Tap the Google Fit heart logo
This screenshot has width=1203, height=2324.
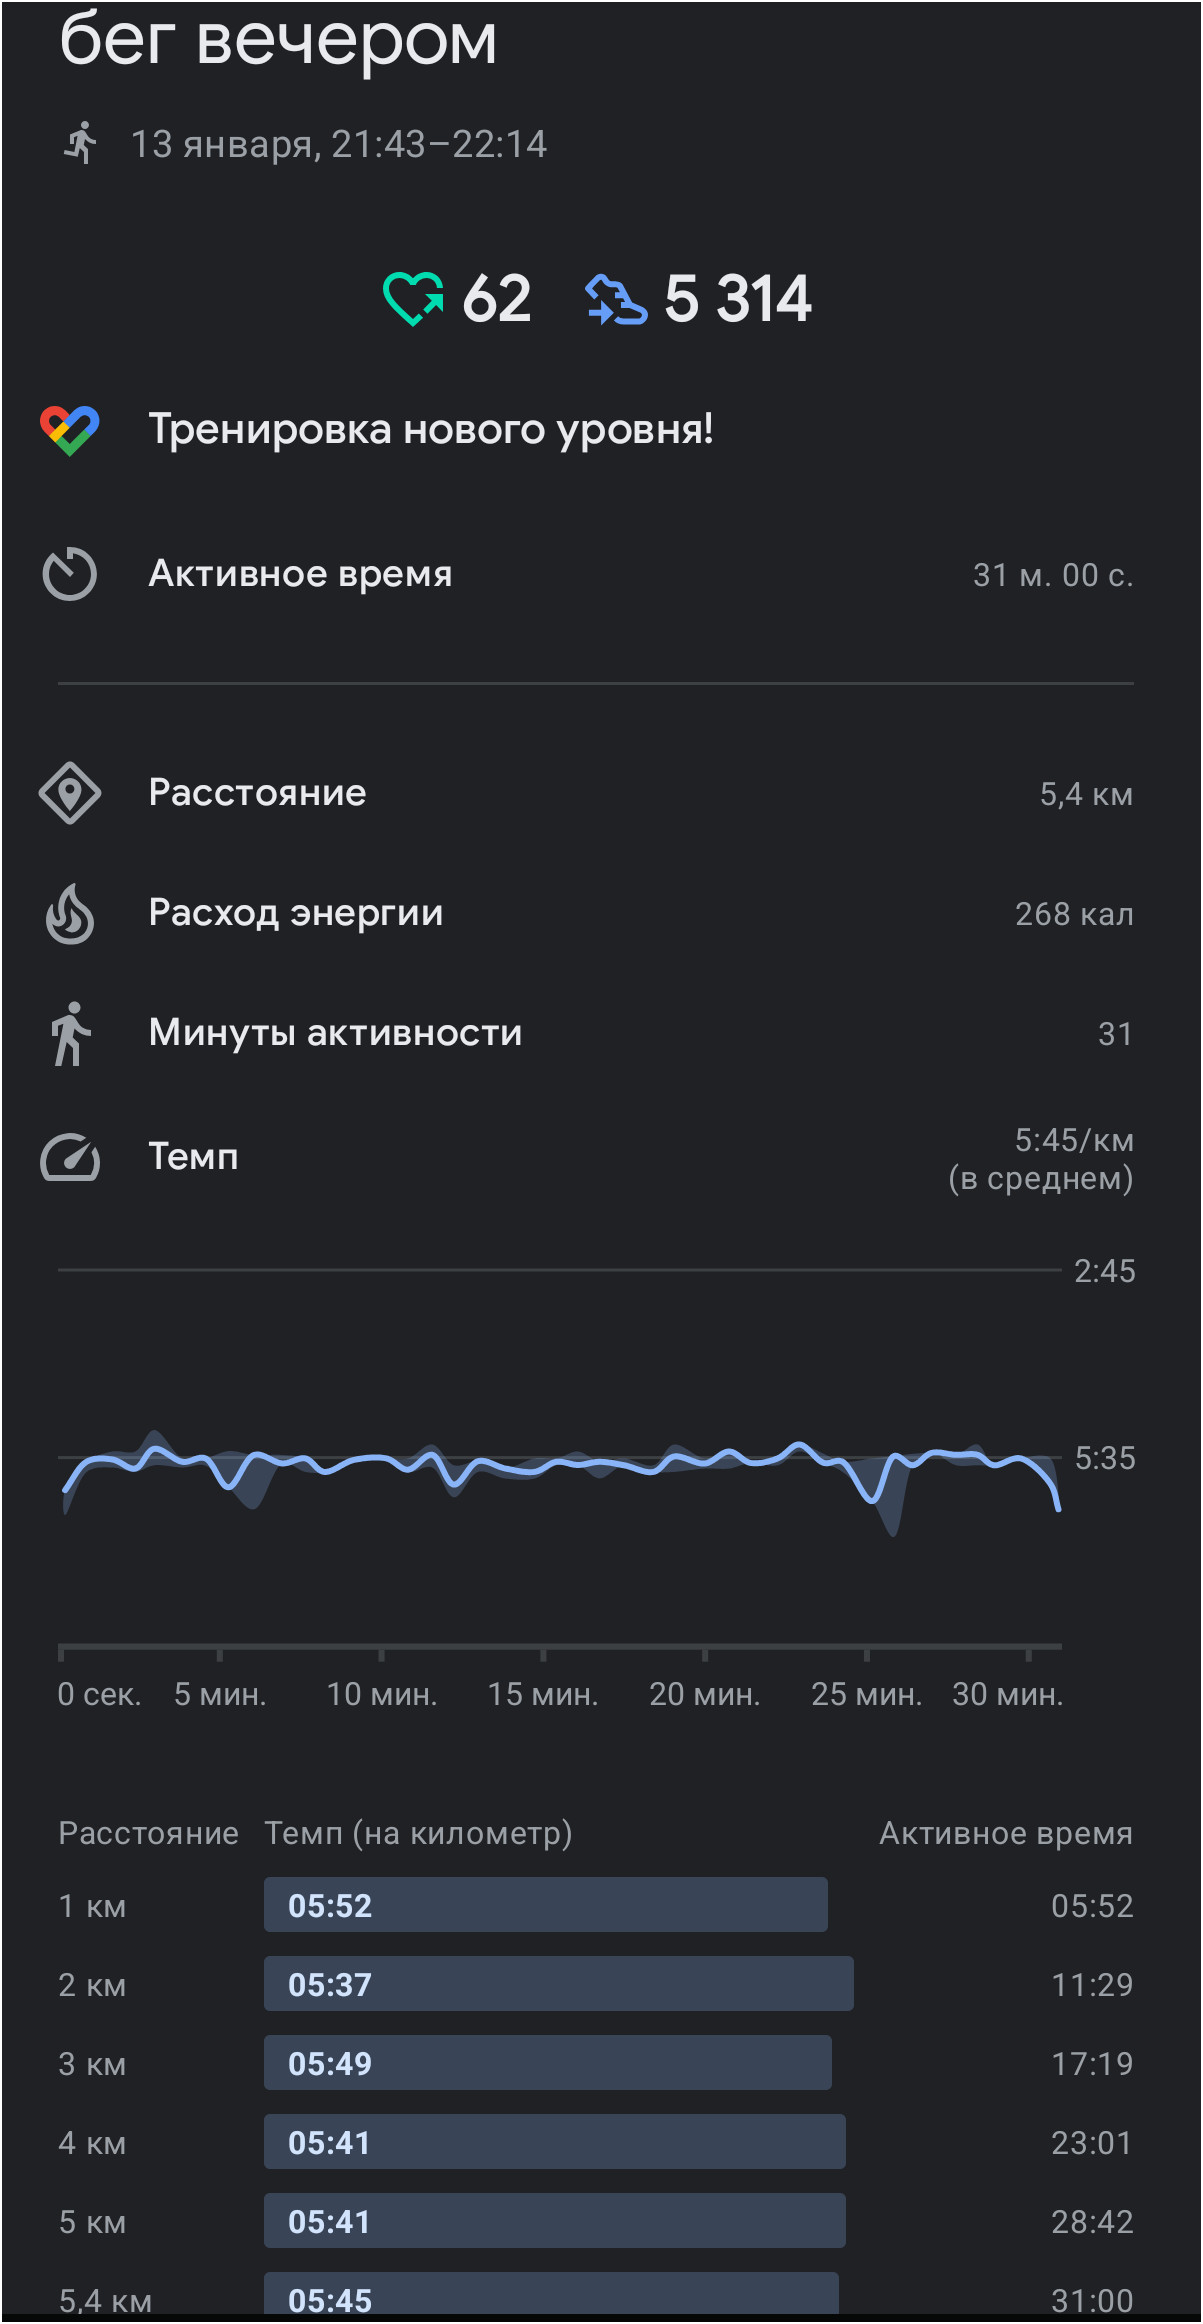(69, 430)
